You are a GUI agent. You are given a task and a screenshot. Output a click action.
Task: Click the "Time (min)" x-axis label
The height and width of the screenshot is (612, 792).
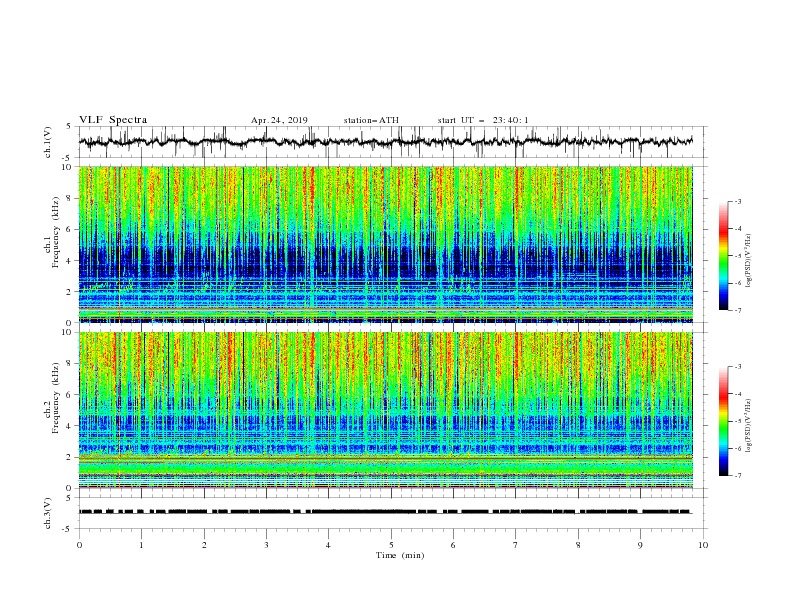[400, 555]
